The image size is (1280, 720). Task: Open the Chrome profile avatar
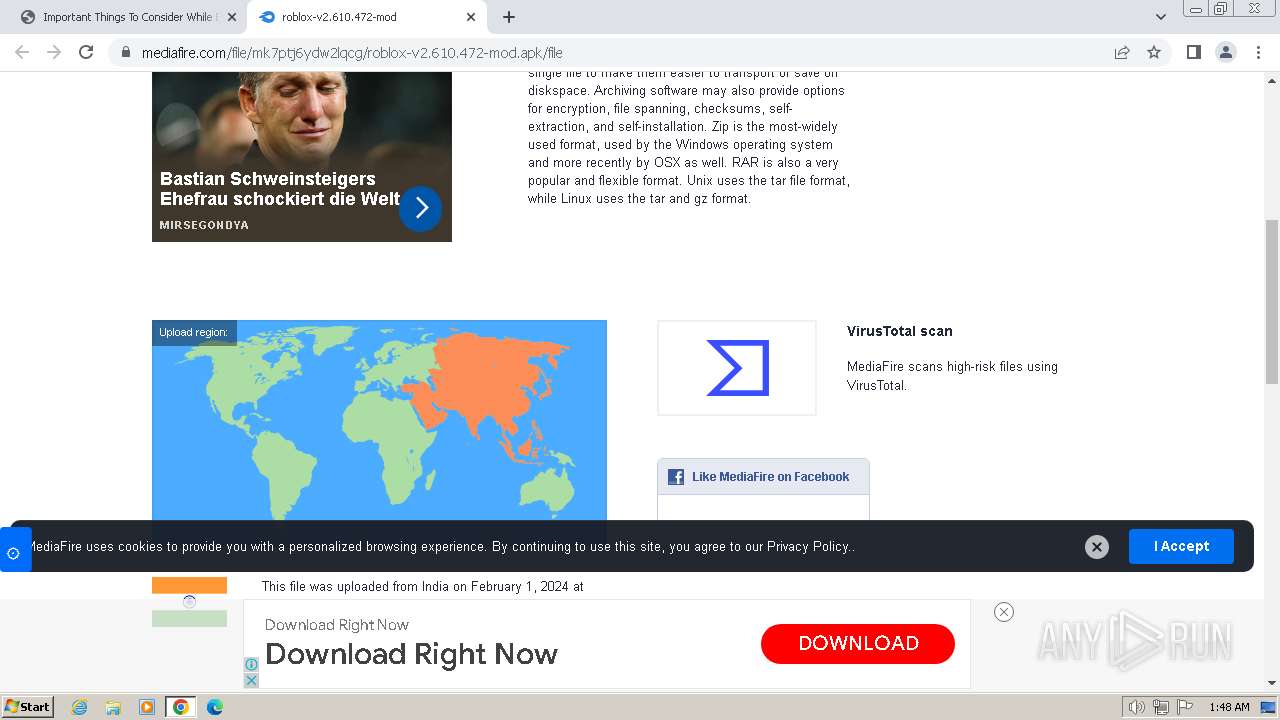pos(1226,52)
